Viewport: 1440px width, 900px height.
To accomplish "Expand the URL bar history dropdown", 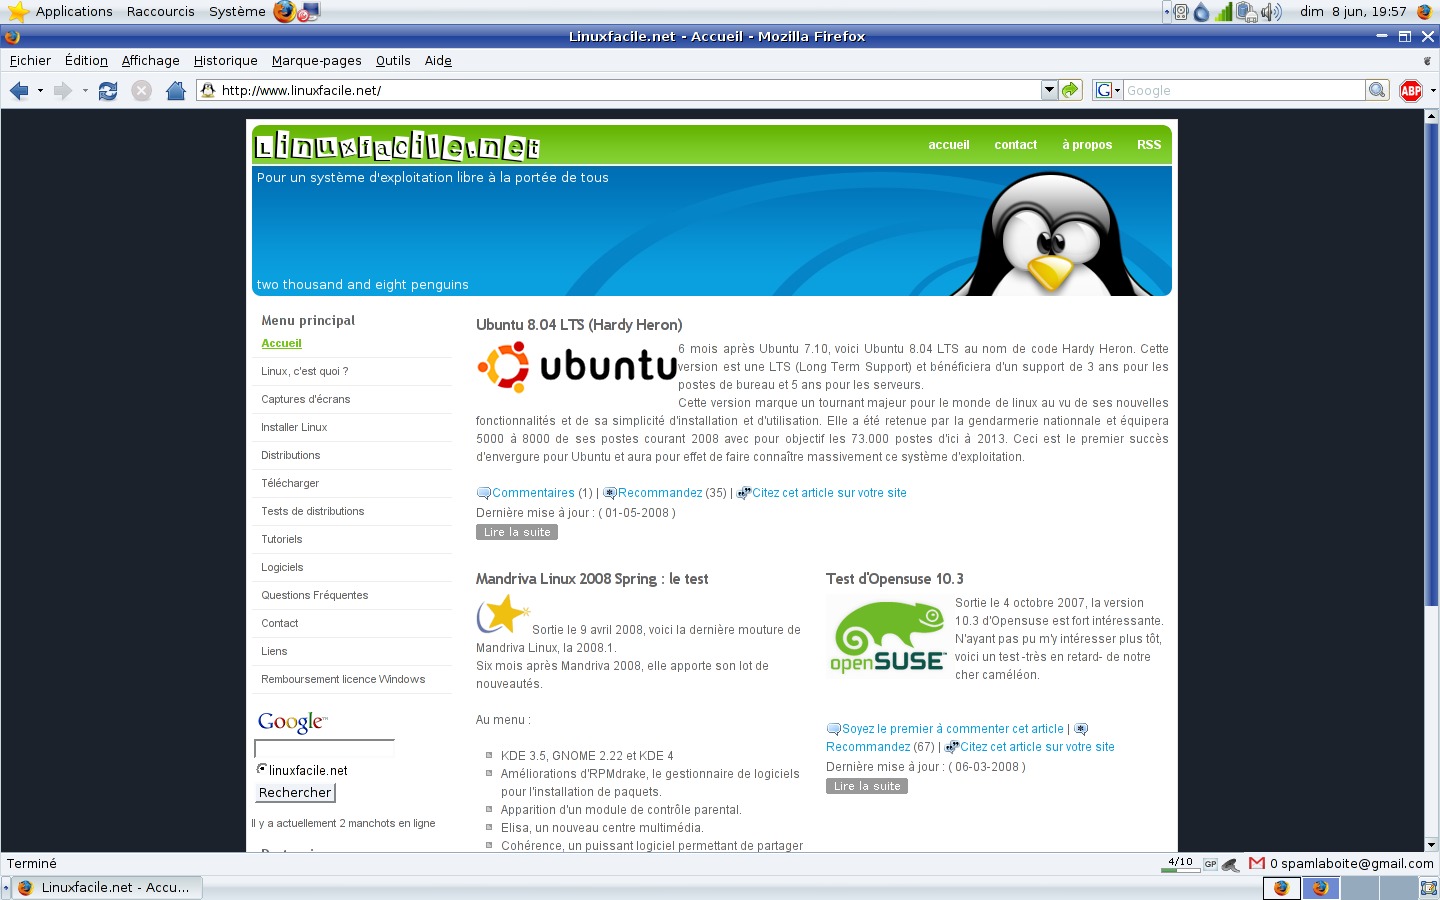I will (1049, 90).
